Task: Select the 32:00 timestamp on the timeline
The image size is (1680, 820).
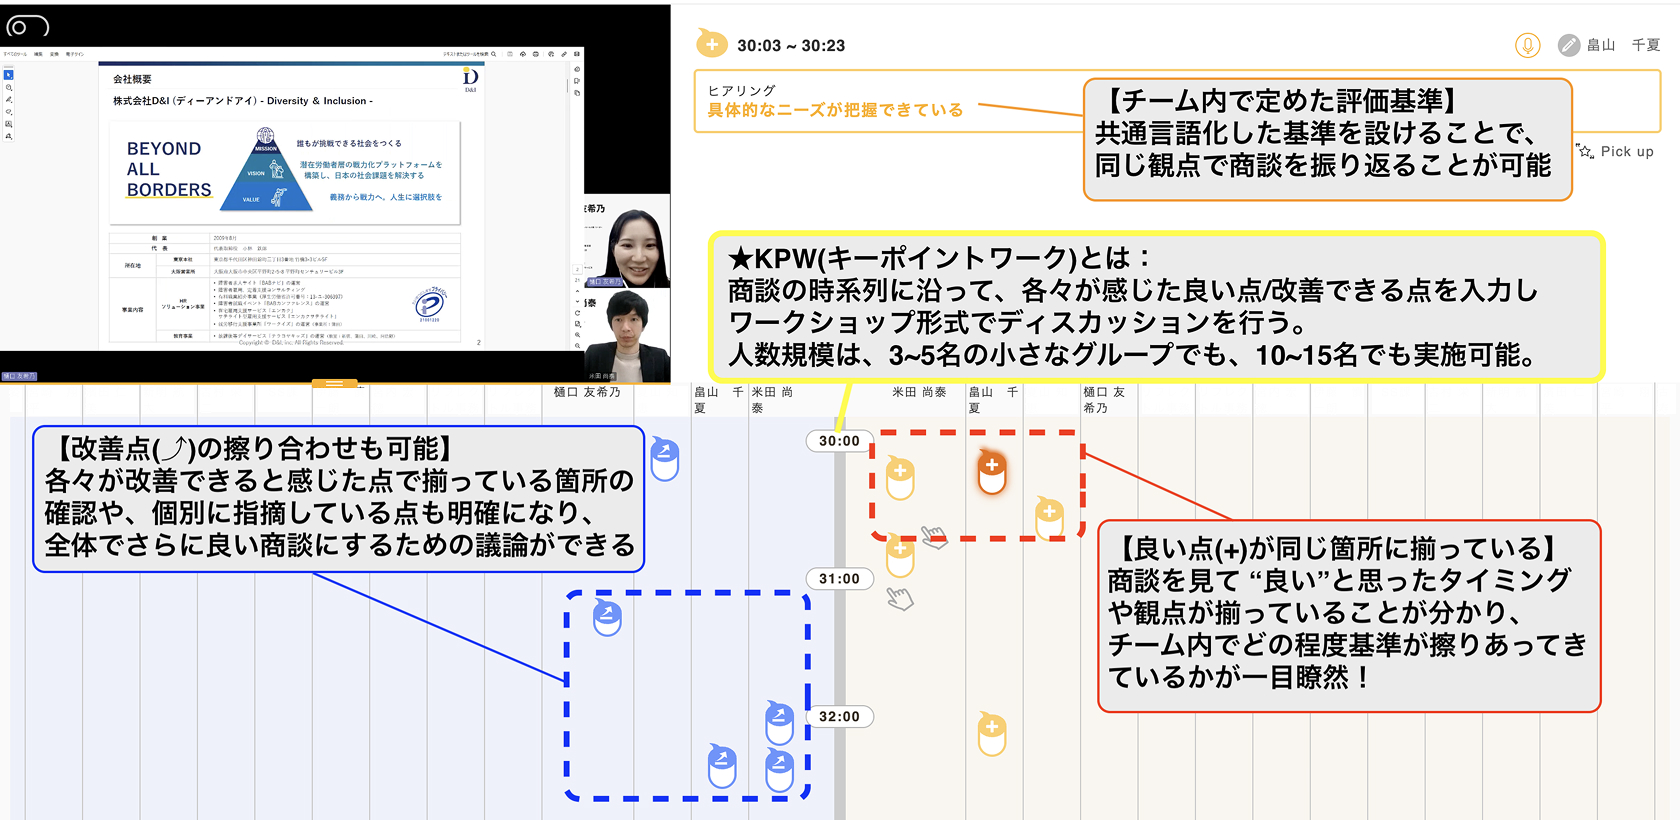Action: click(x=838, y=717)
